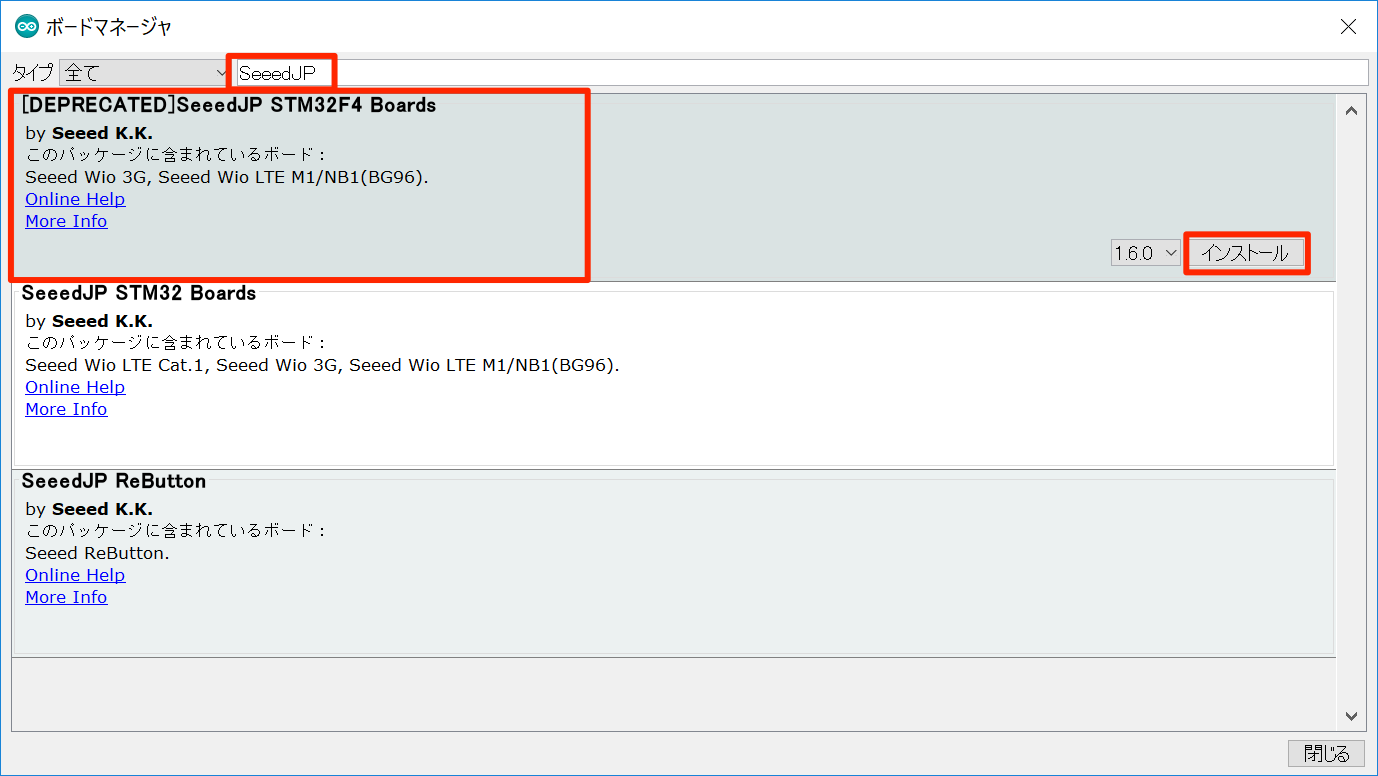Open More Info for SeeedJP STM32F4 Boards
This screenshot has height=776, width=1378.
pyautogui.click(x=66, y=221)
